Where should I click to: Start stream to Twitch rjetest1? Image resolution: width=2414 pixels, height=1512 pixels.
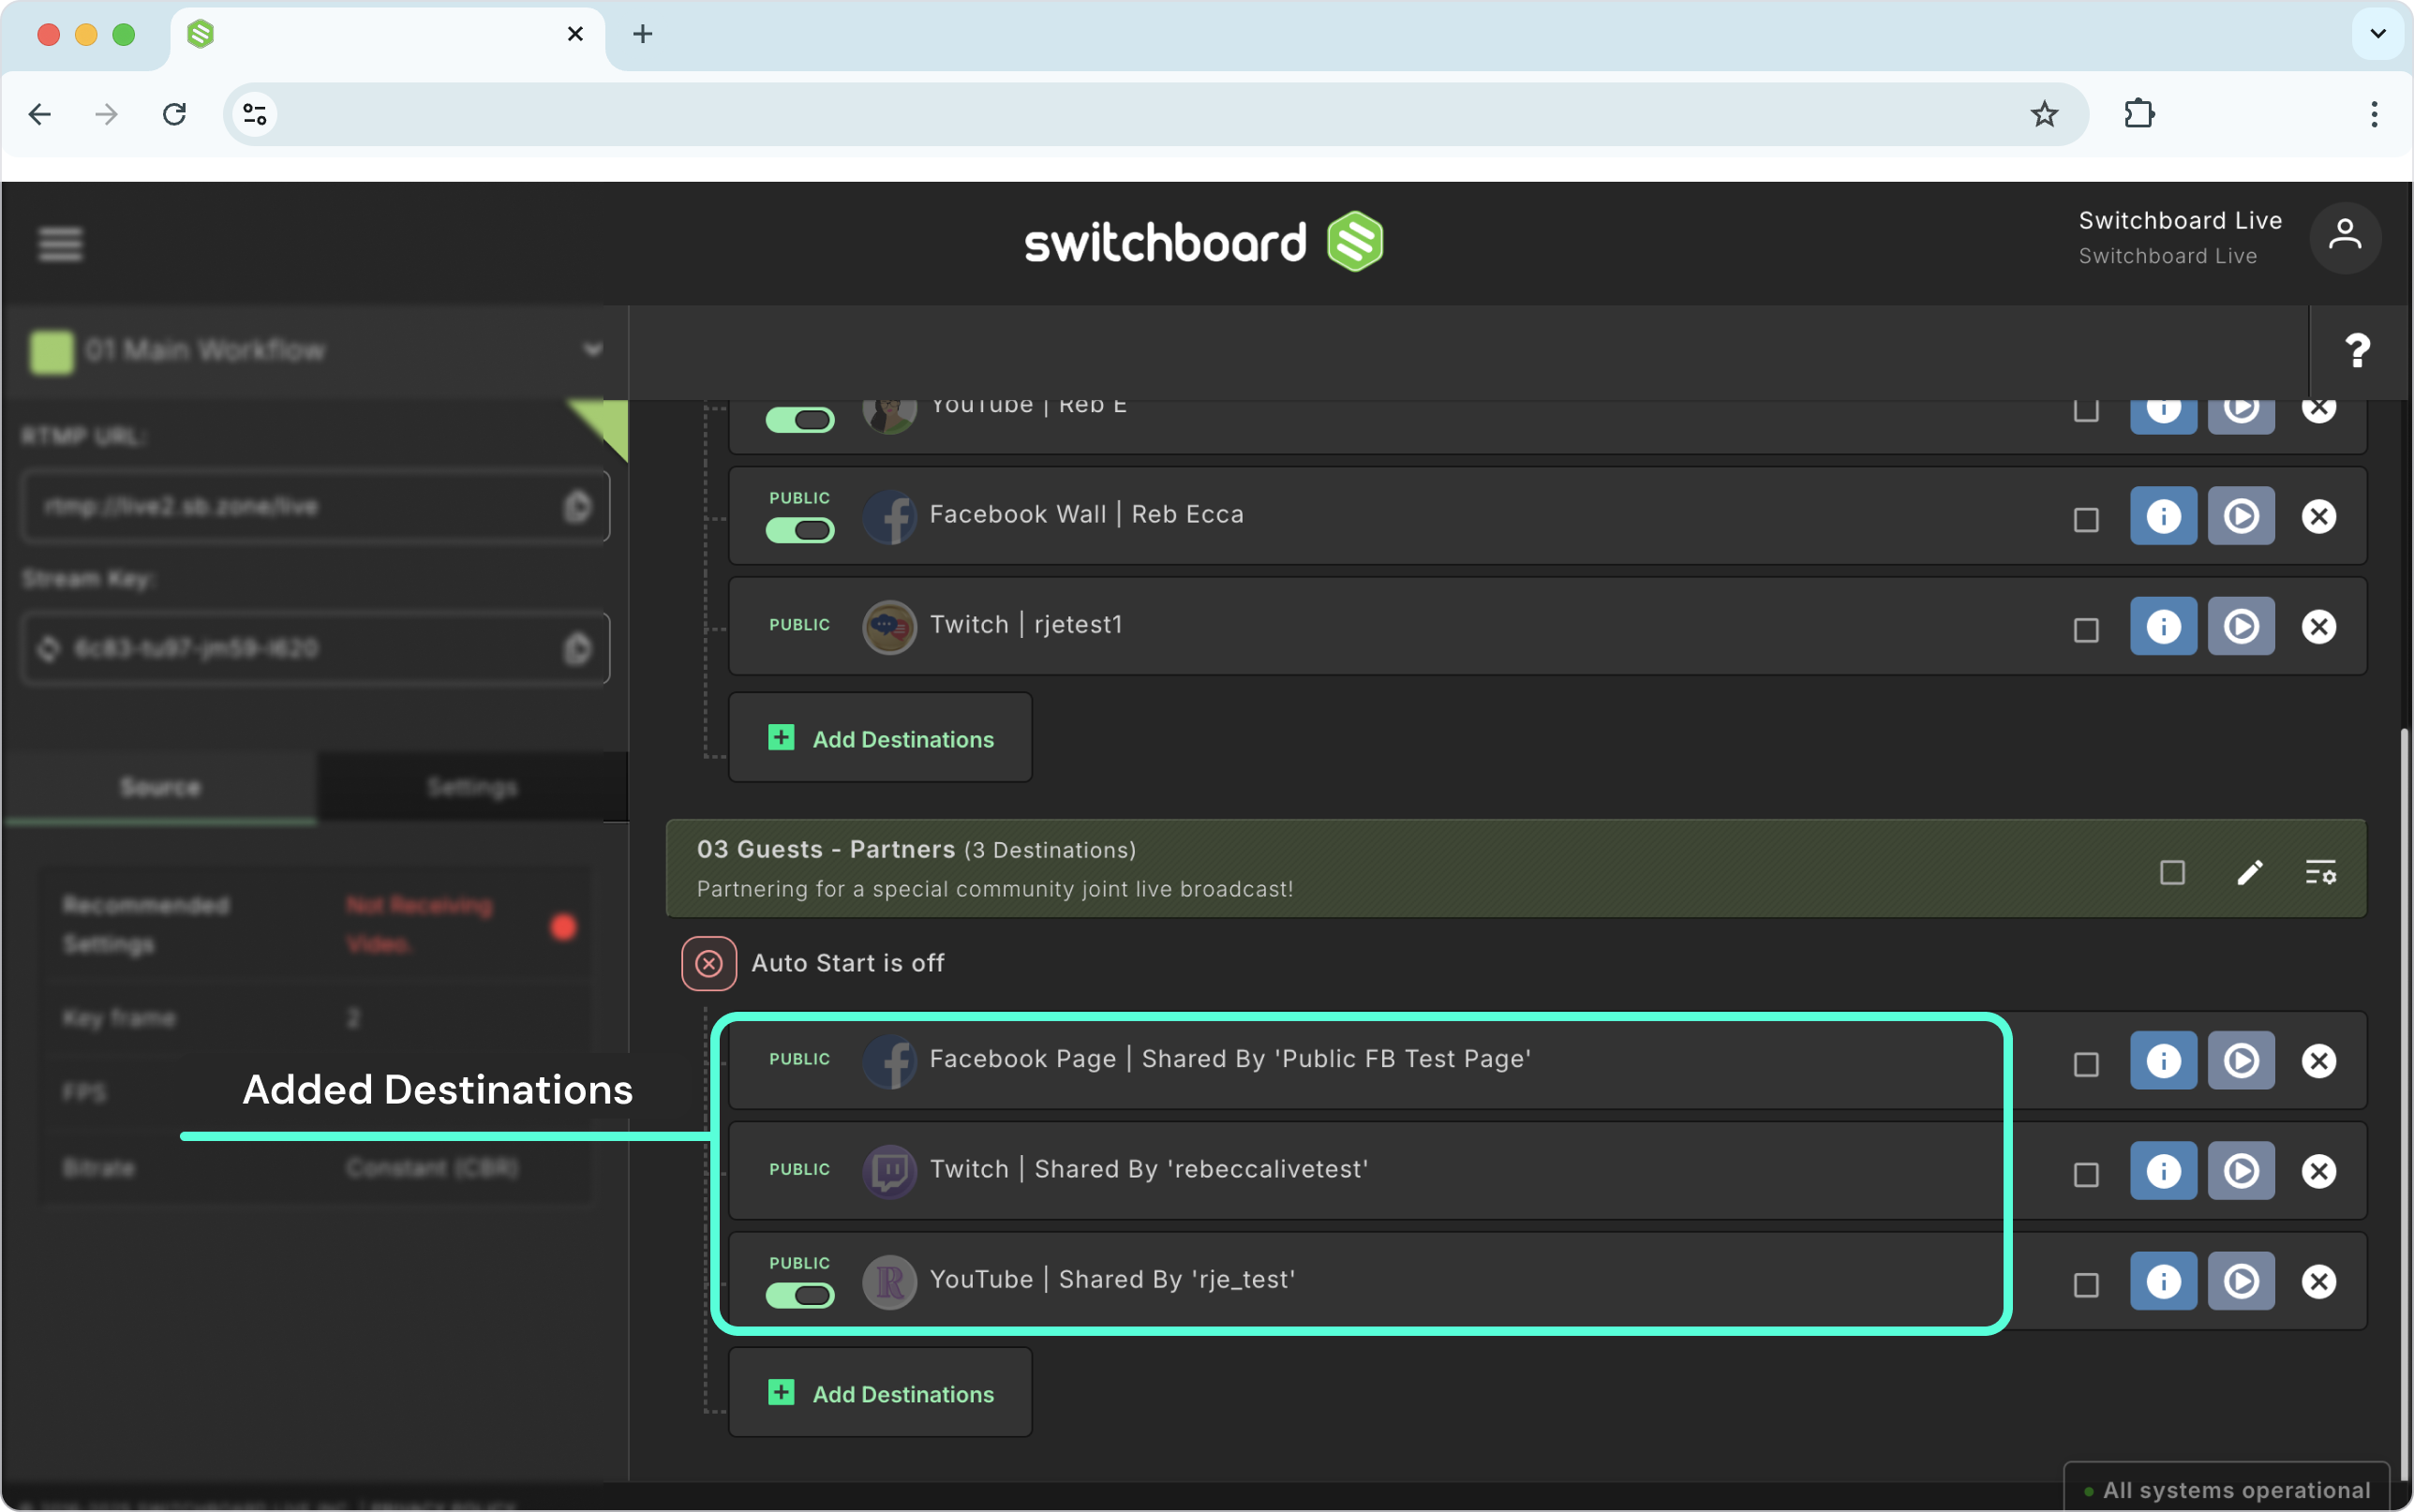2240,626
